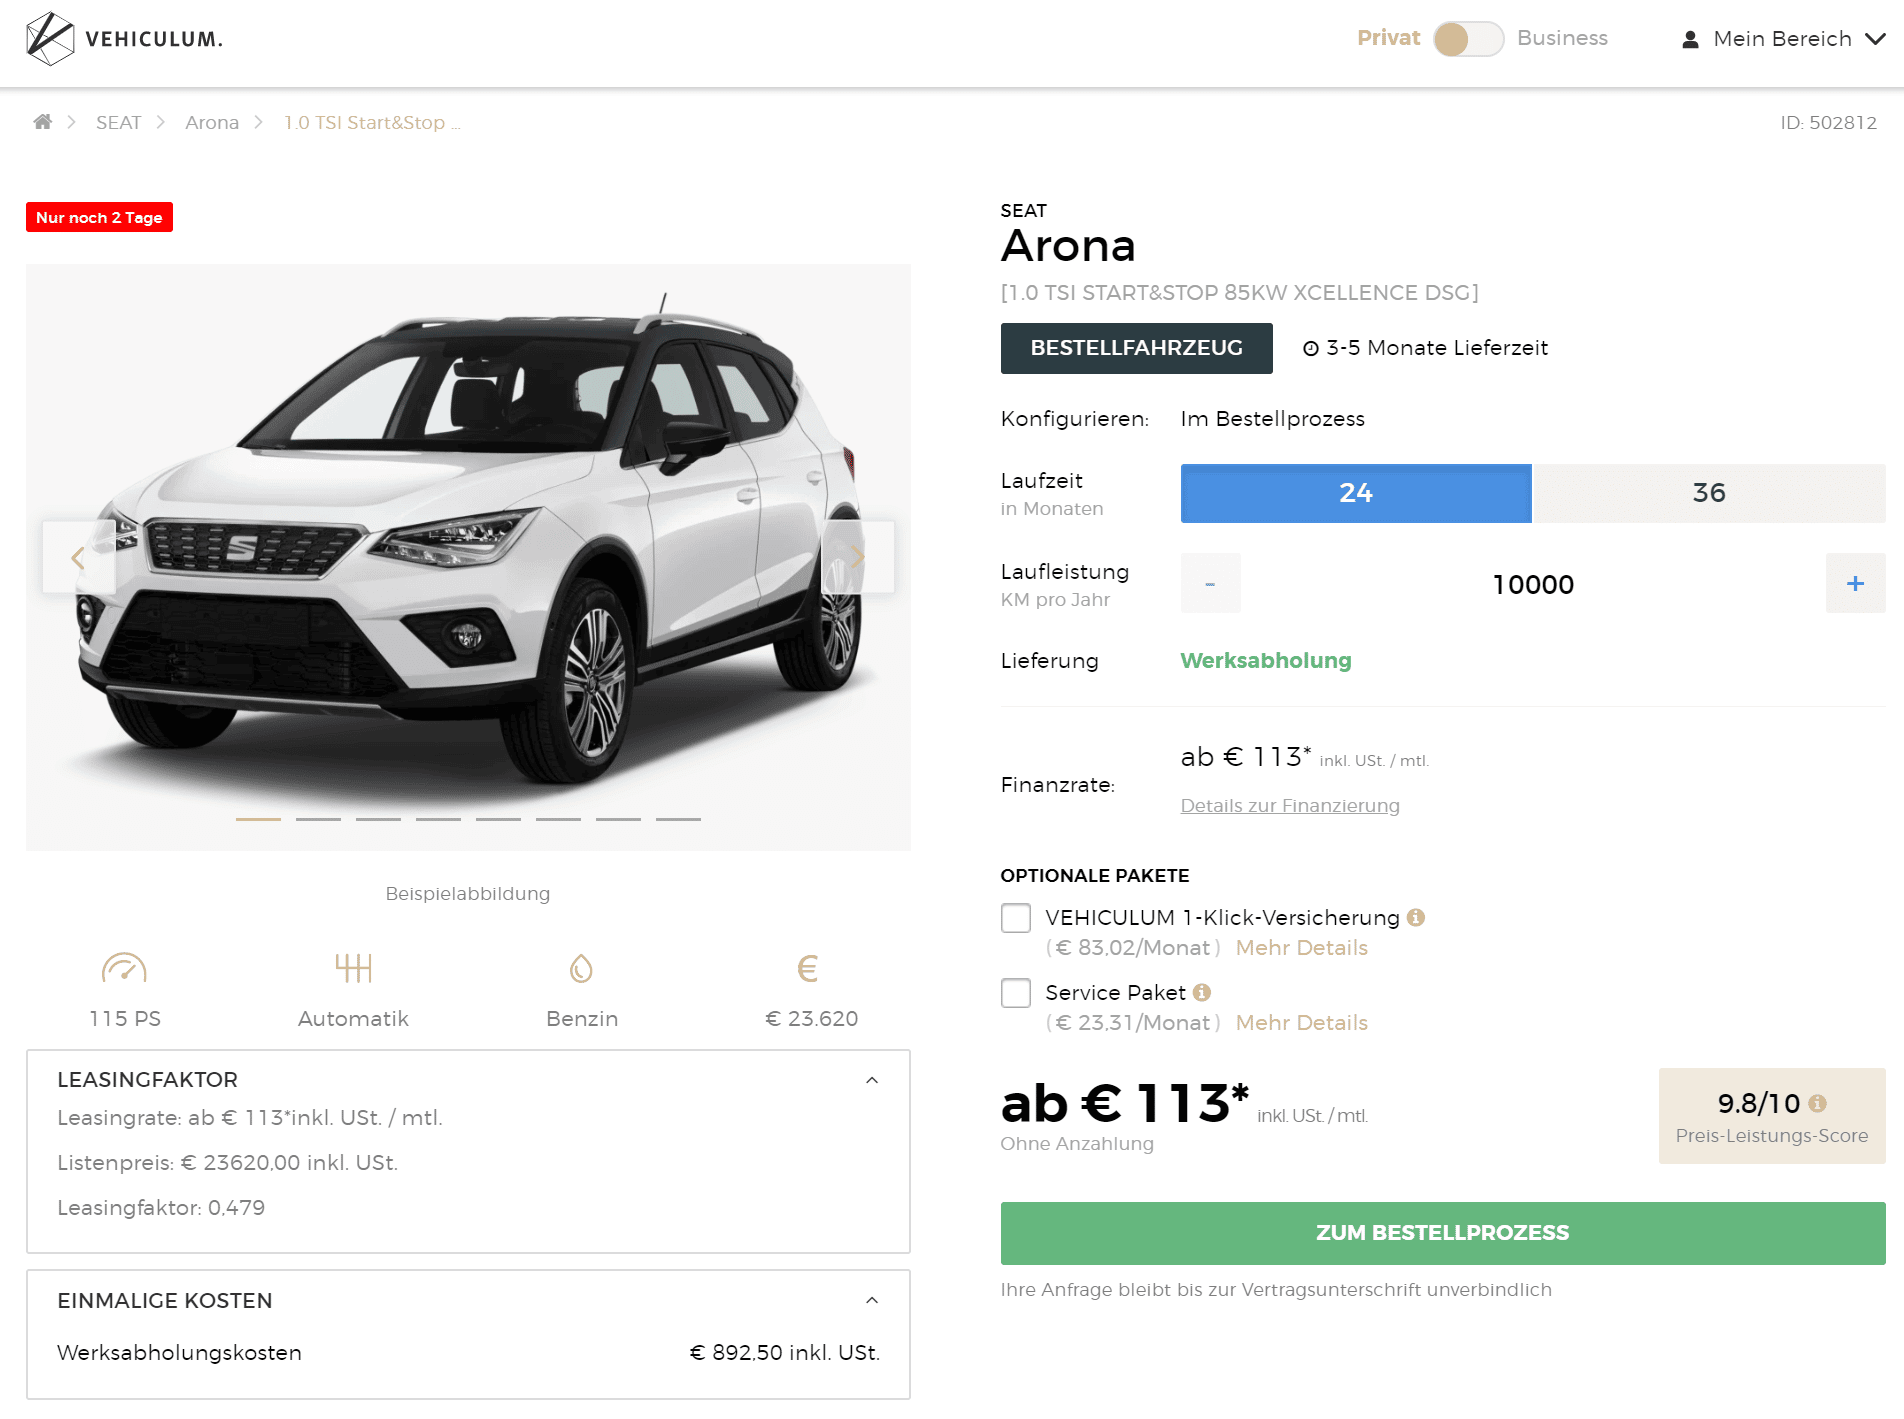
Task: Click info icon beside 1-Klick-Versicherung
Action: [x=1416, y=917]
